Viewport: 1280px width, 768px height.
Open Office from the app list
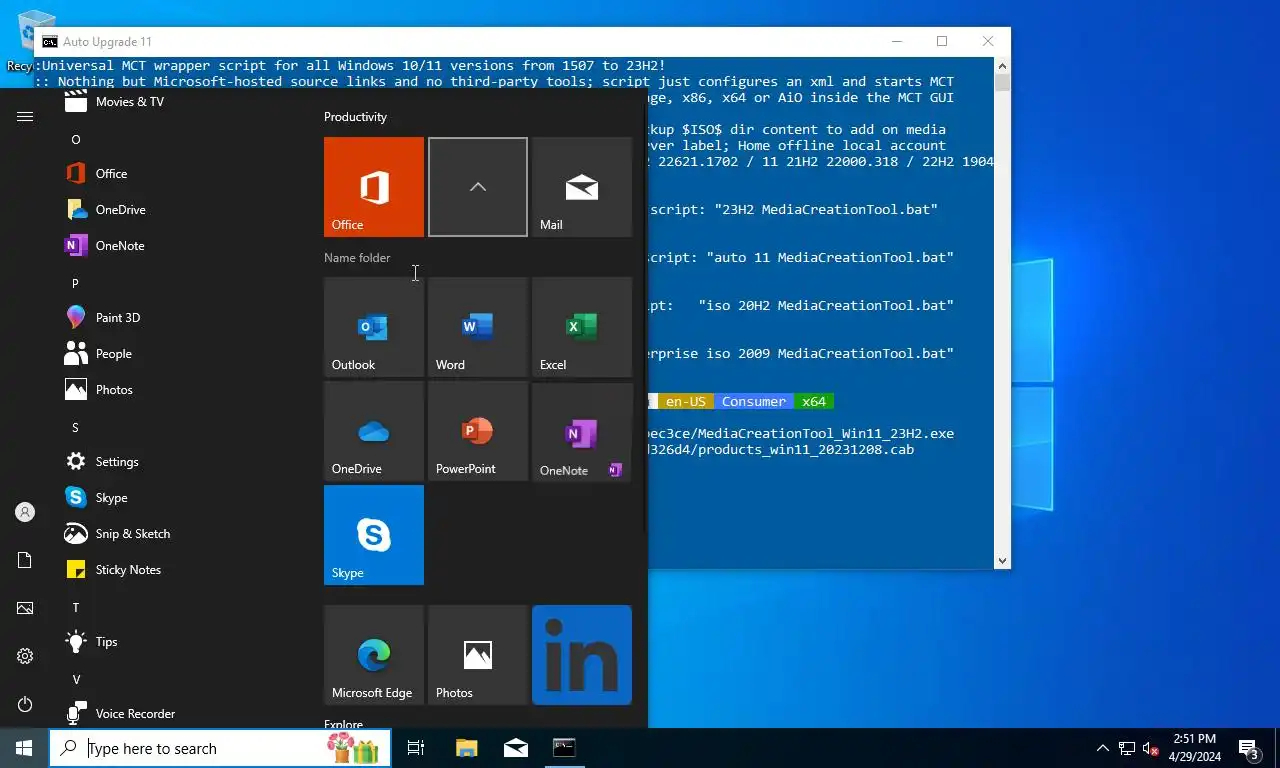coord(182,174)
